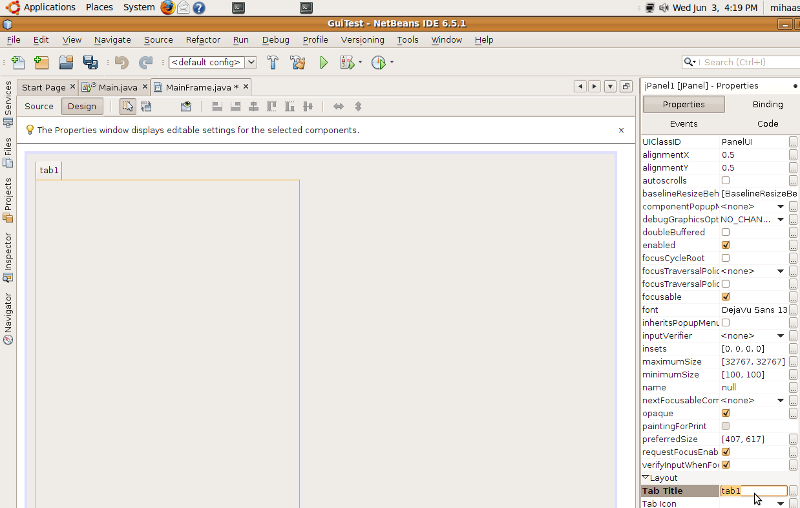Click the volume icon in system tray
The width and height of the screenshot is (800, 508).
click(664, 8)
